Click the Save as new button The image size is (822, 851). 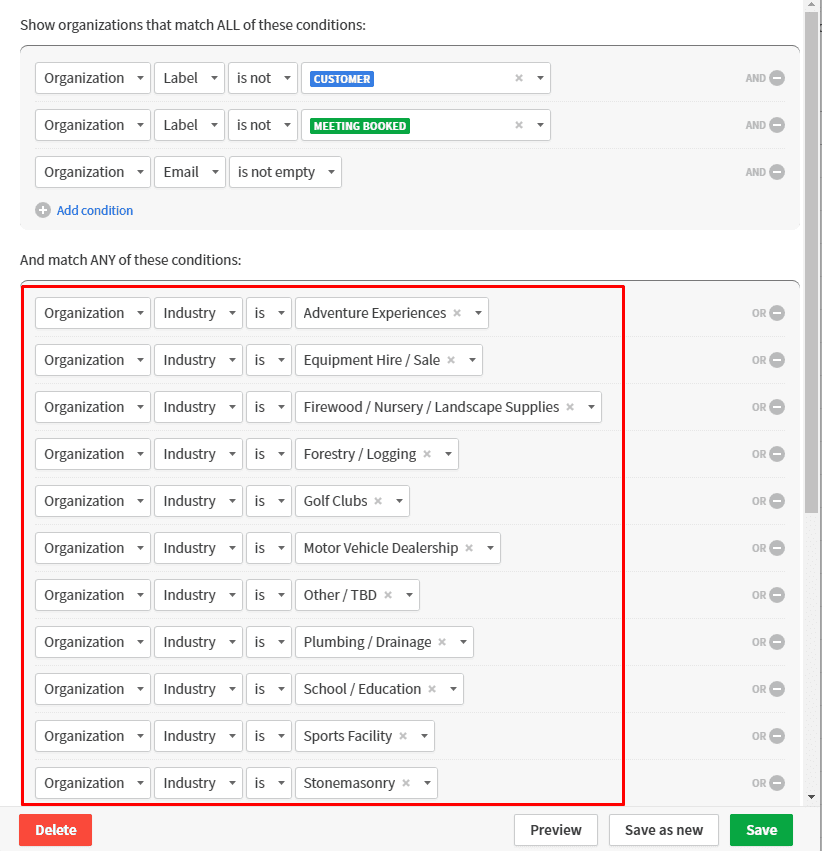point(664,830)
